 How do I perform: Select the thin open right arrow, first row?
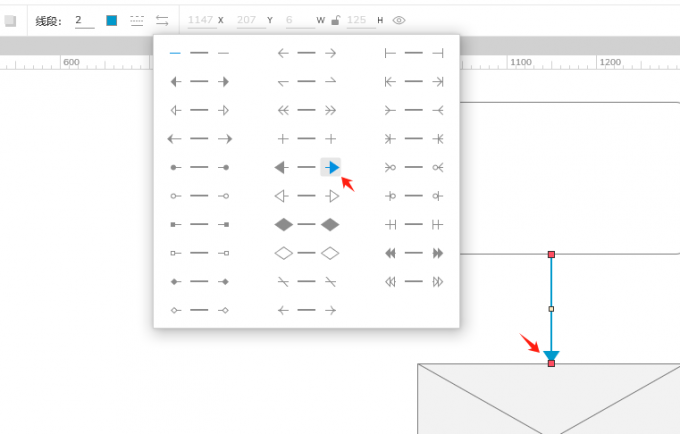click(x=330, y=53)
